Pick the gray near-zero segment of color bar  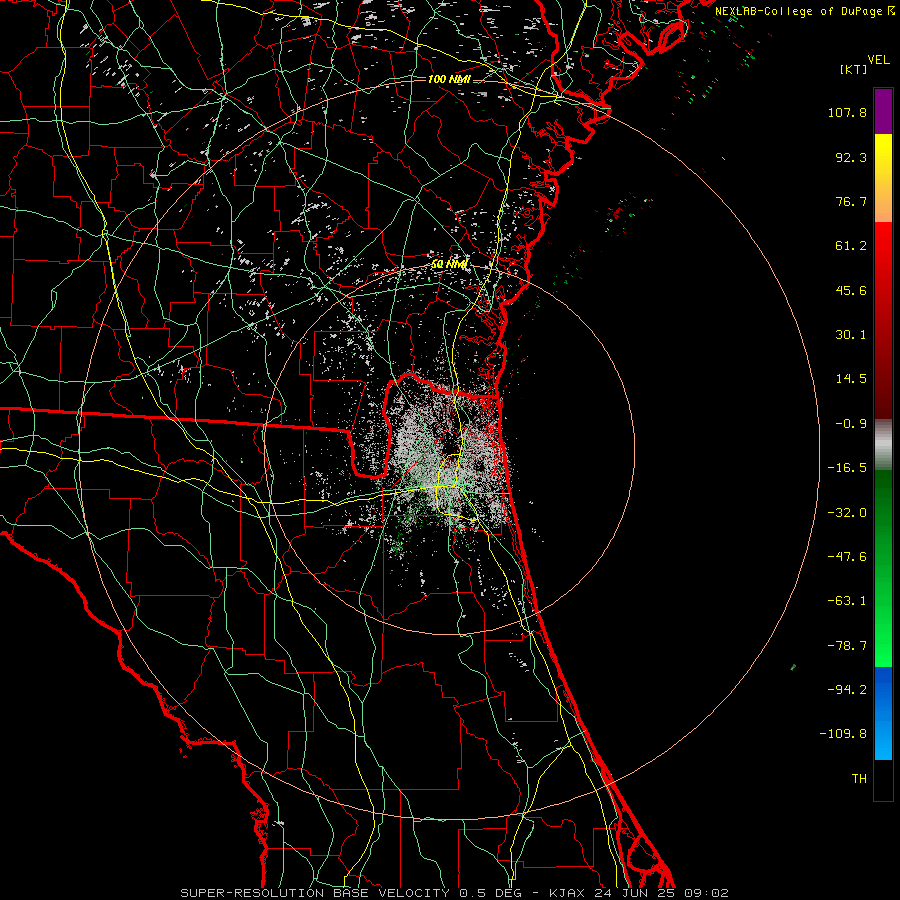883,445
